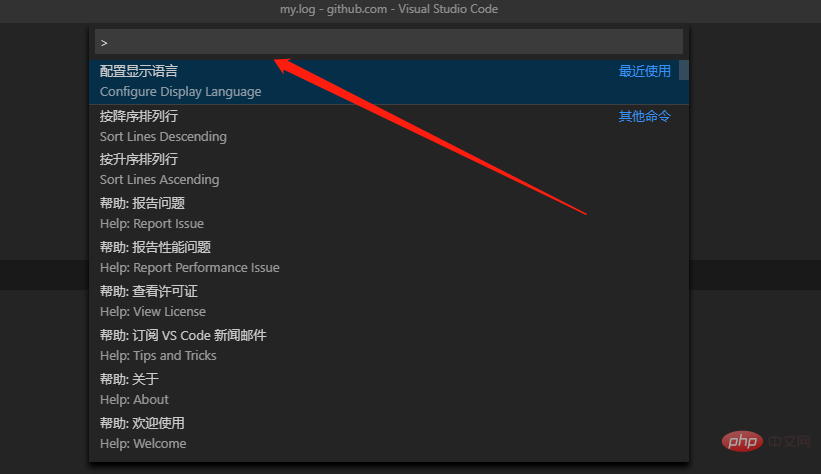Open the Help: Report Issue command
The width and height of the screenshot is (821, 474).
(x=389, y=214)
